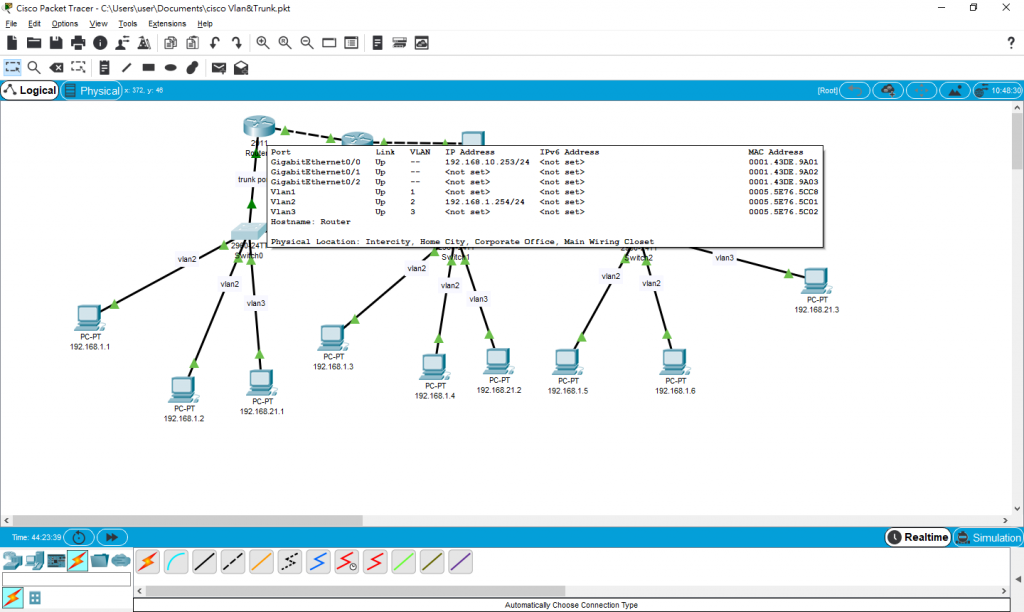Select End Devices category
The image size is (1024, 612).
point(35,560)
